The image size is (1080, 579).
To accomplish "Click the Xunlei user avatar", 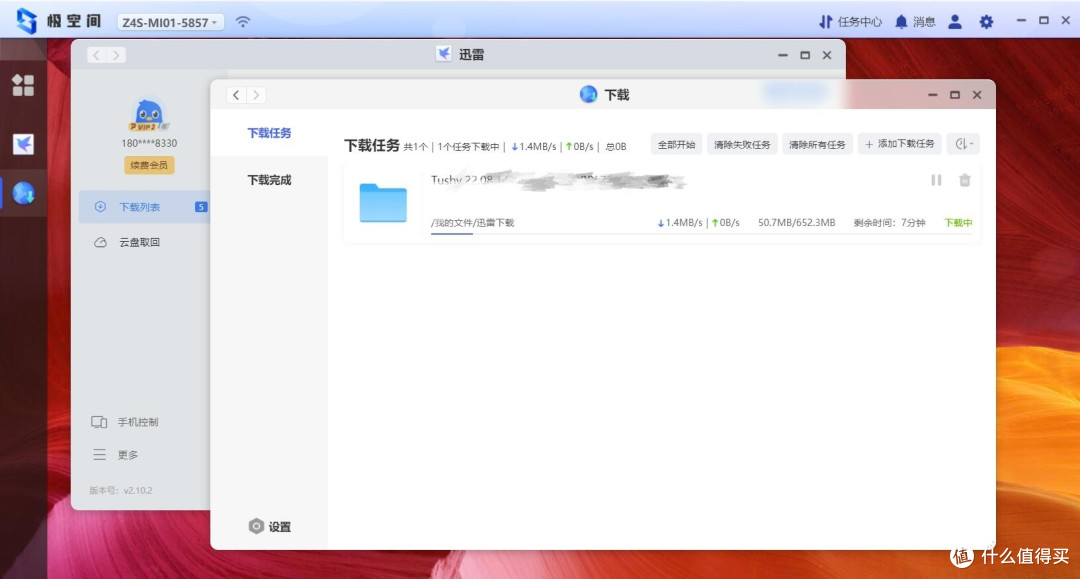I will (x=148, y=114).
